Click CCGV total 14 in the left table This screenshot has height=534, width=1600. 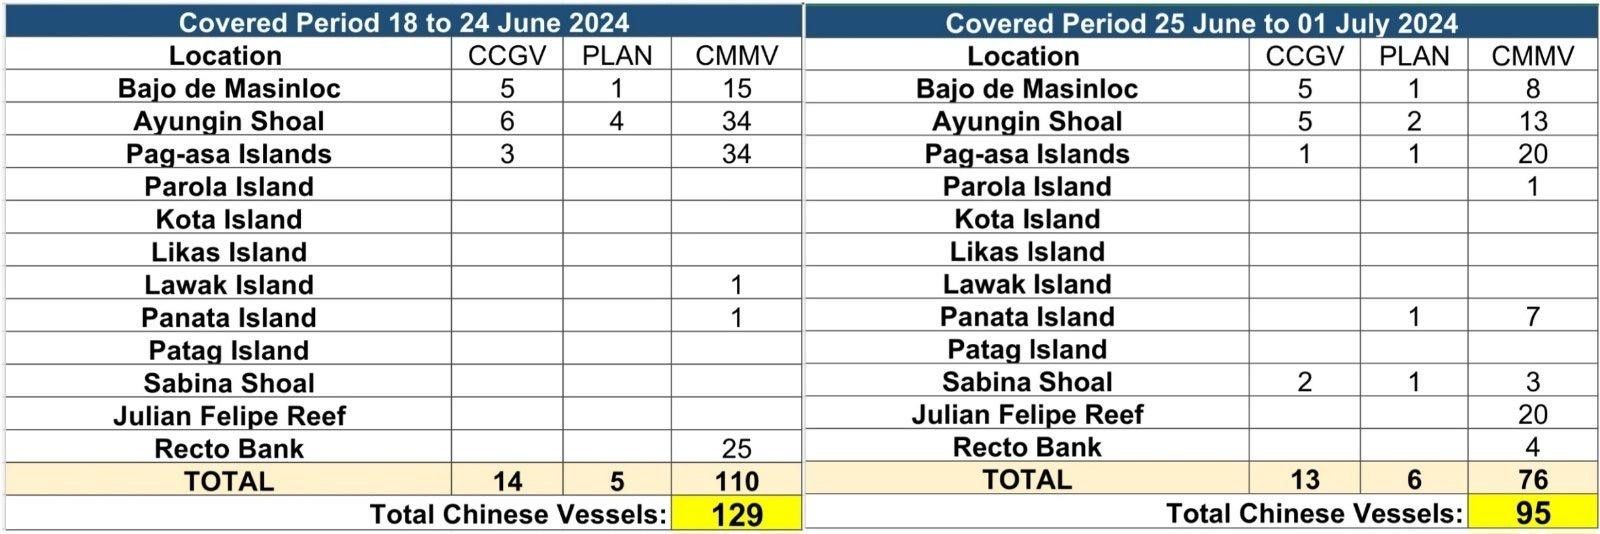point(507,481)
